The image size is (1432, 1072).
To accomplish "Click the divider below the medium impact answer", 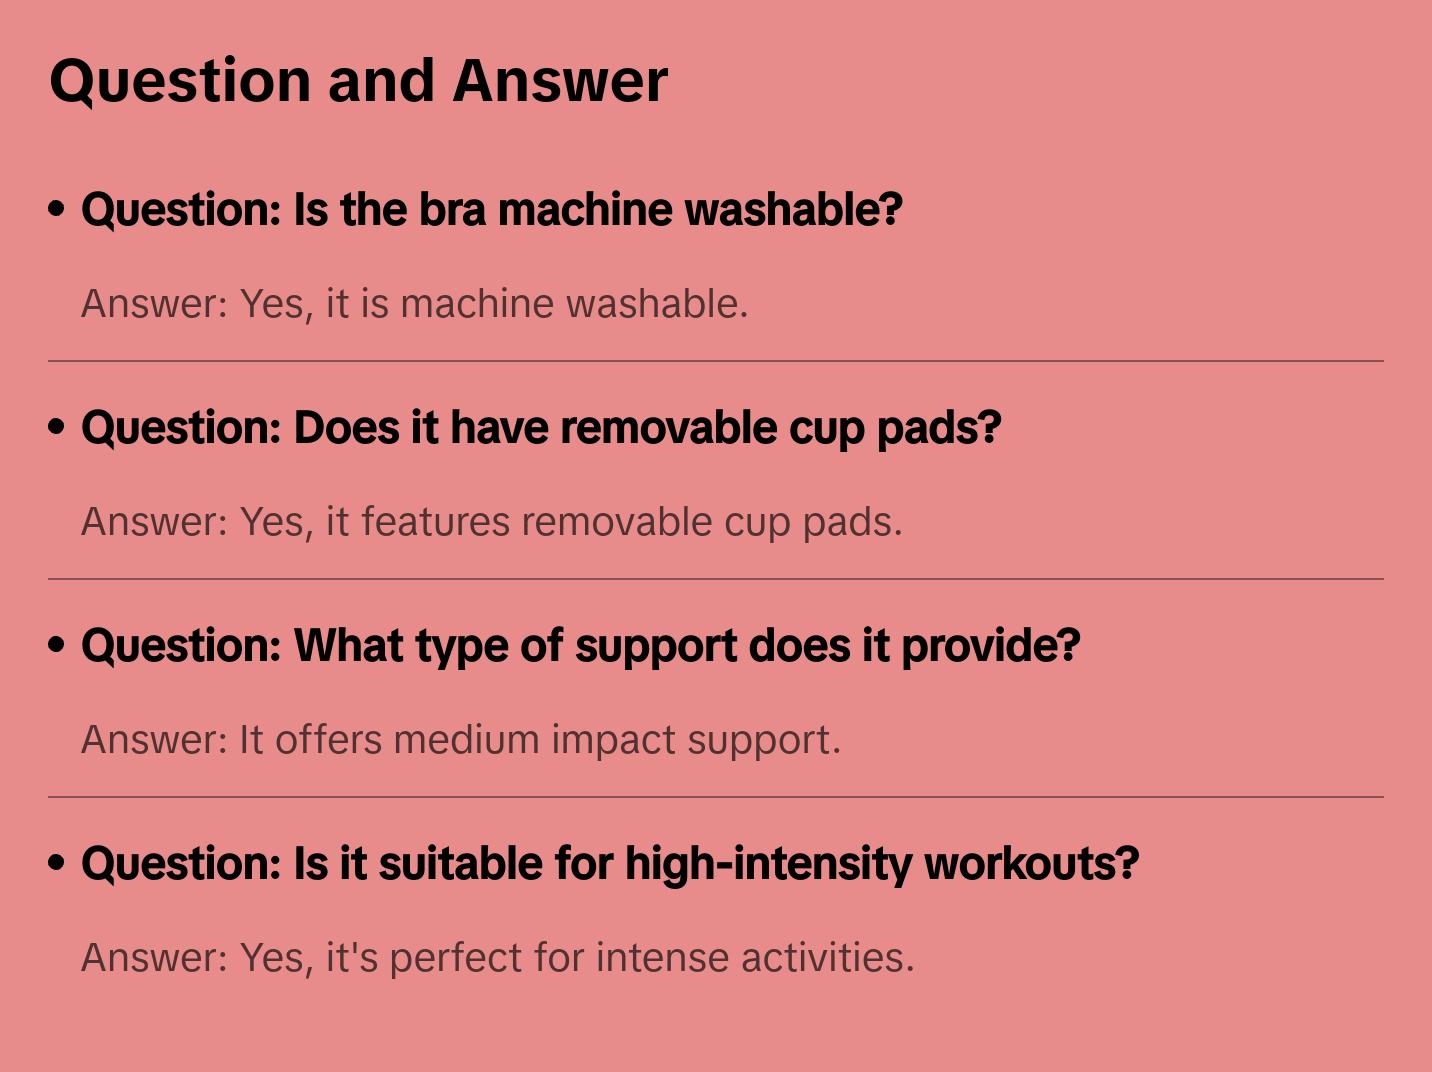I will coord(716,797).
